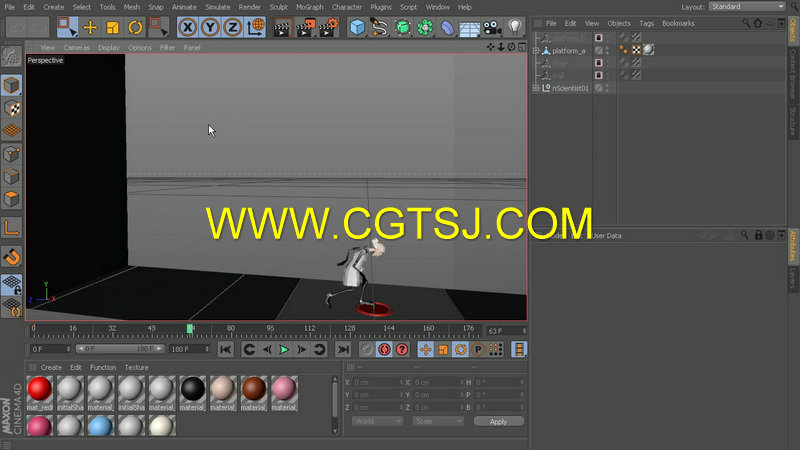Toggle parameter keyframe P icon
Screen dimensions: 800x450
(x=478, y=349)
